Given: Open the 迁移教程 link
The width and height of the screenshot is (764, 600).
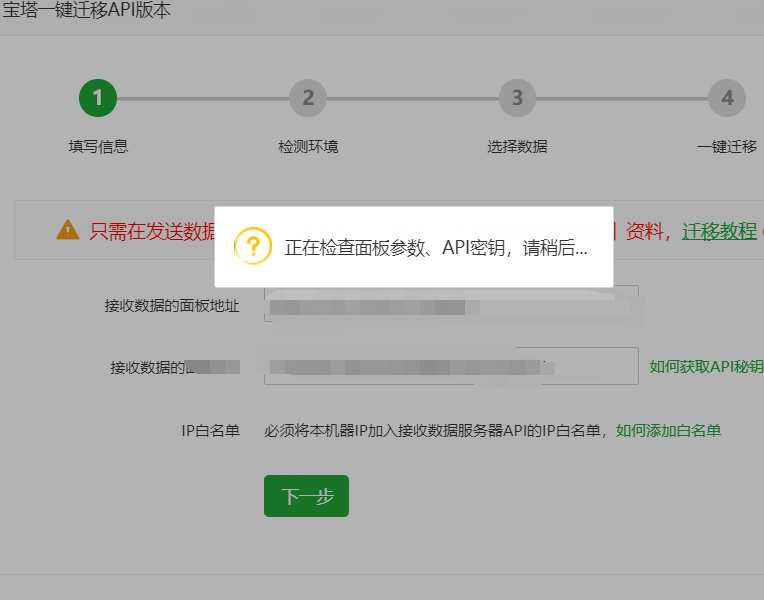Looking at the screenshot, I should pyautogui.click(x=719, y=231).
